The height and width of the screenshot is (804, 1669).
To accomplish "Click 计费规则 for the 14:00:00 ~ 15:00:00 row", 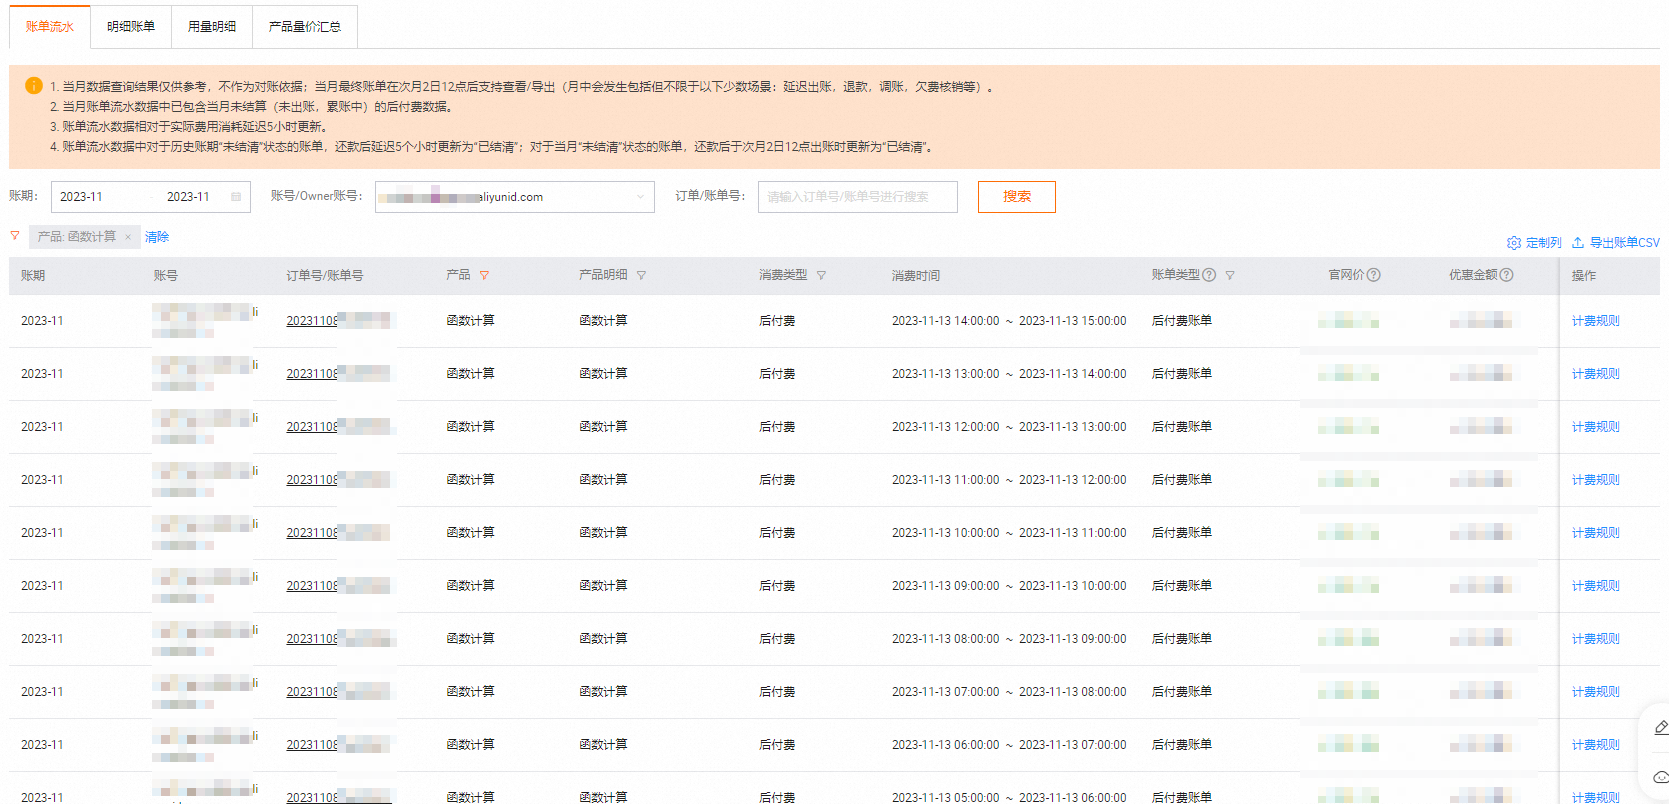I will pos(1595,321).
